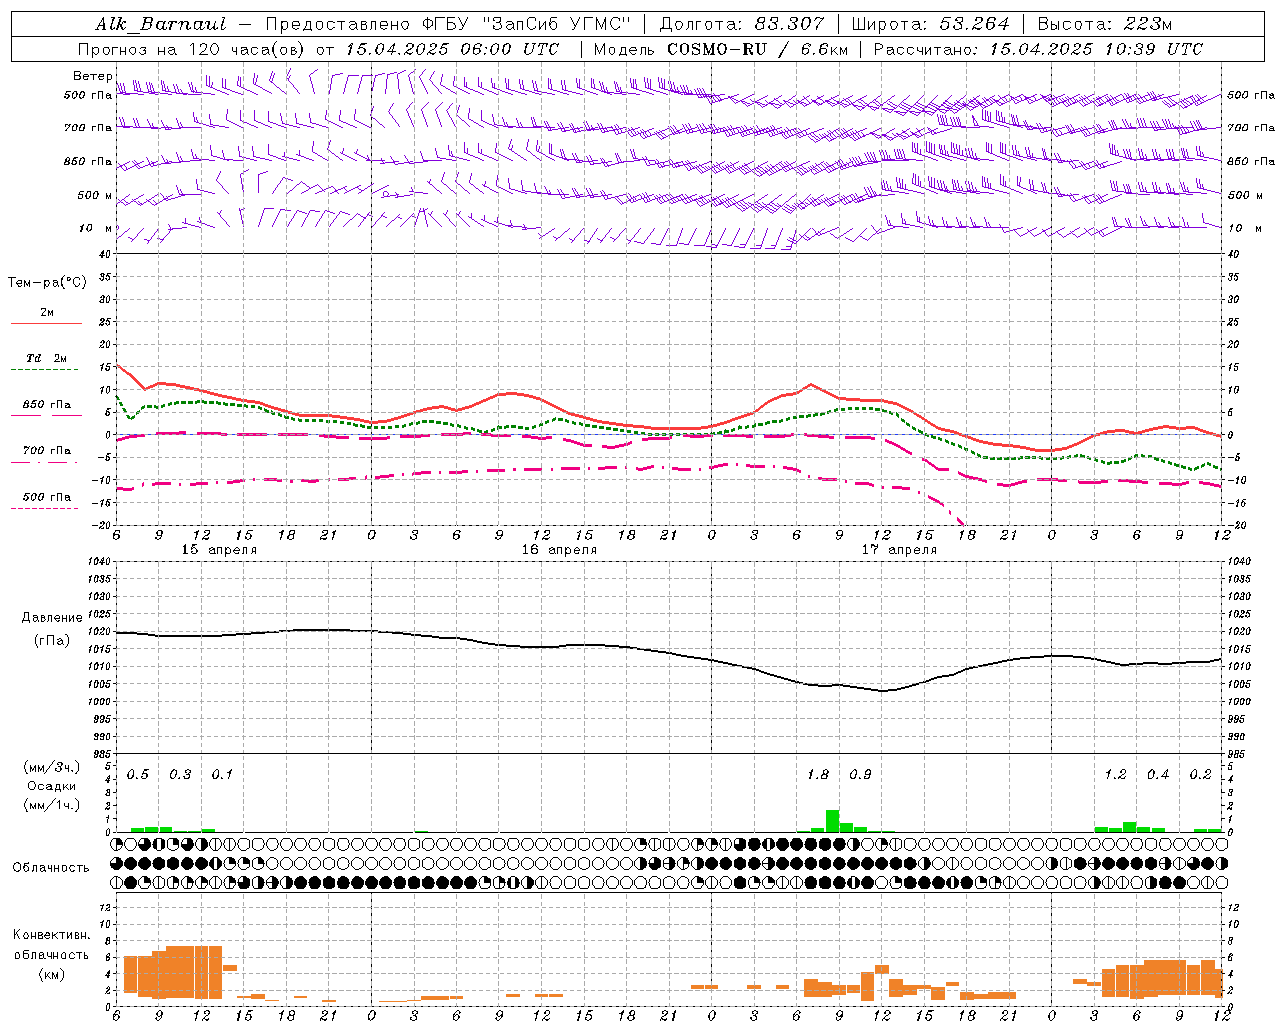Viewport: 1280px width, 1024px height.
Task: Click the '15 апреля' date label
Action: [219, 550]
